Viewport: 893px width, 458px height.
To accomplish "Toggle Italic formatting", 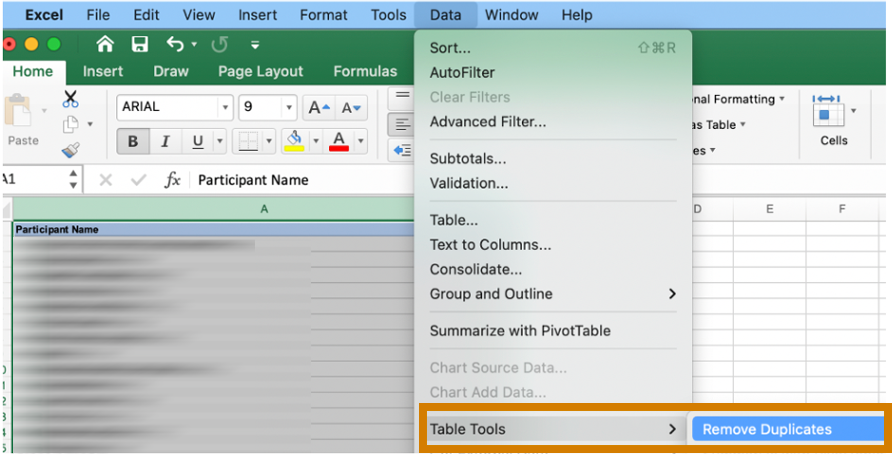I will click(x=165, y=141).
